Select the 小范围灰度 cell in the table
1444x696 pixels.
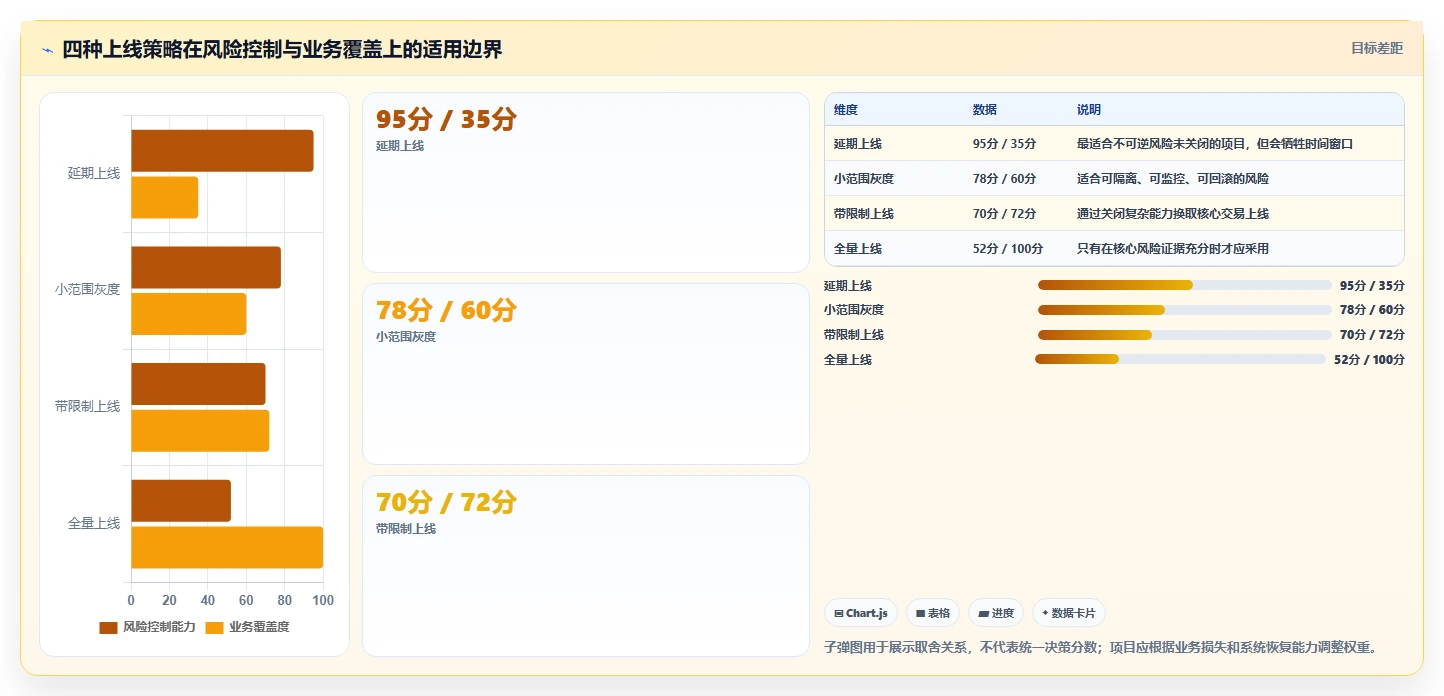(864, 179)
